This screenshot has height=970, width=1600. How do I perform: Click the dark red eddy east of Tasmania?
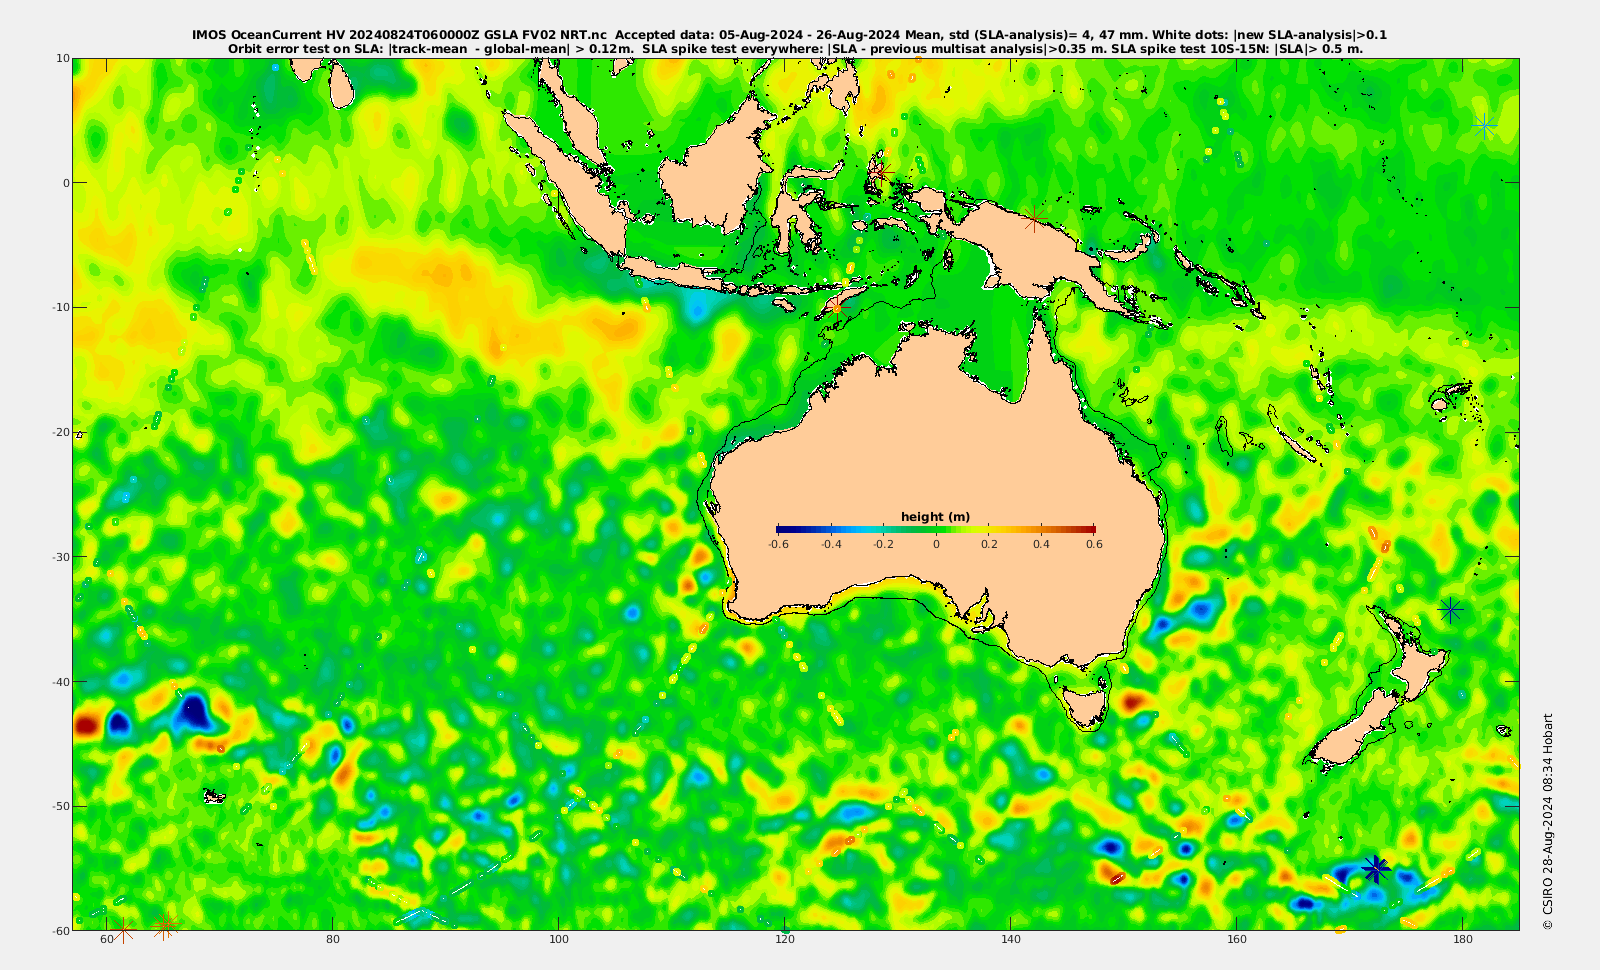pos(1134,700)
